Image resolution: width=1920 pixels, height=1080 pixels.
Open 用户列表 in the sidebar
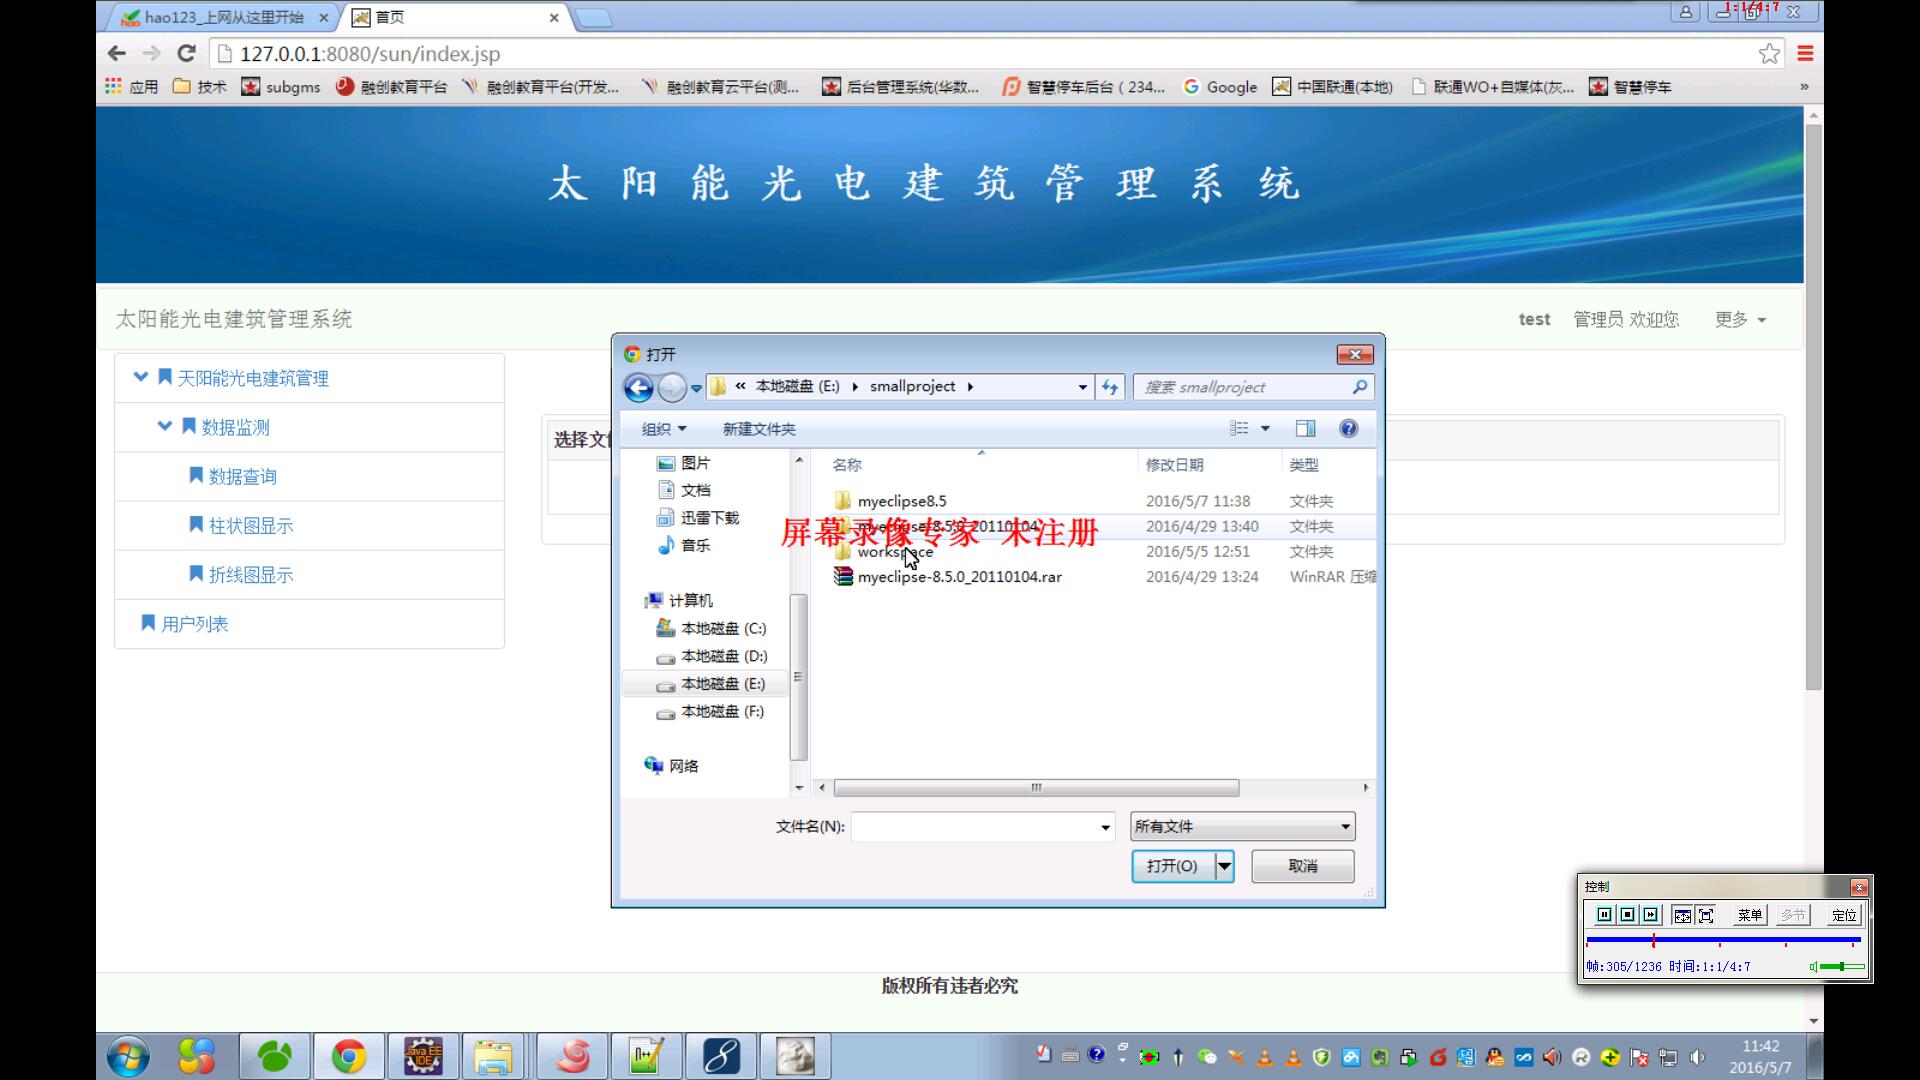(x=194, y=623)
